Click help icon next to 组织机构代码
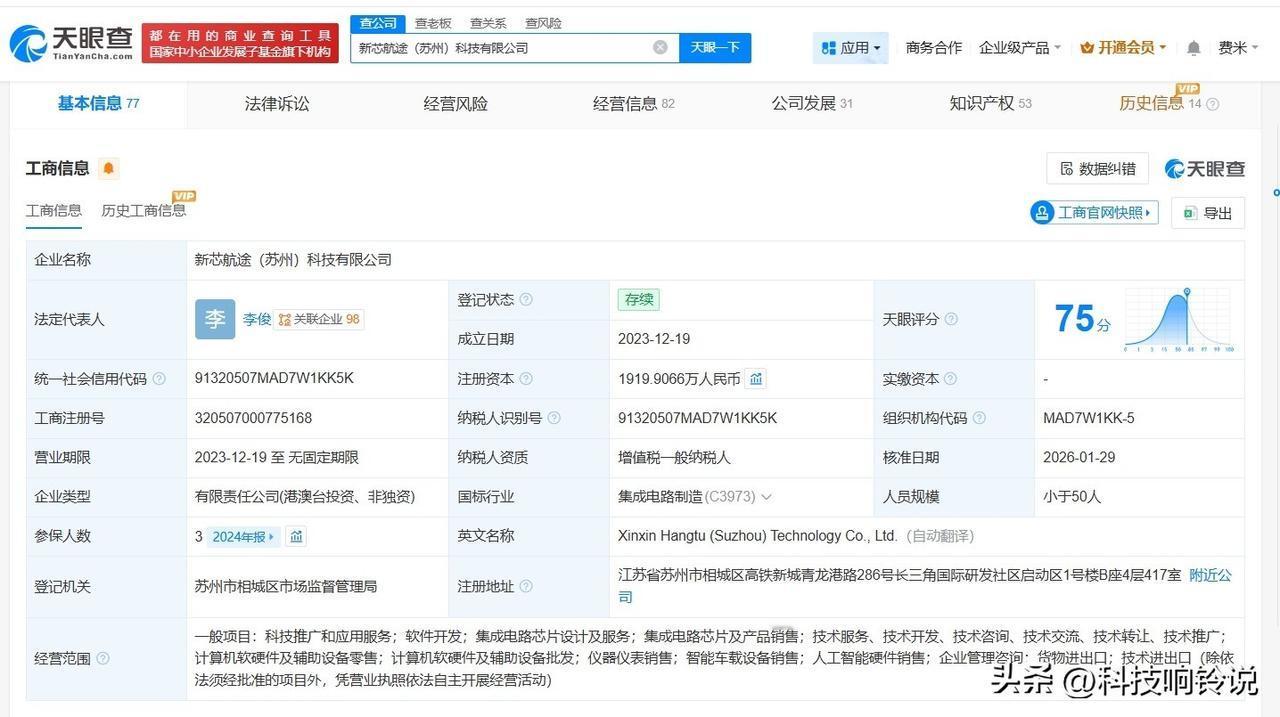The height and width of the screenshot is (717, 1280). (979, 418)
